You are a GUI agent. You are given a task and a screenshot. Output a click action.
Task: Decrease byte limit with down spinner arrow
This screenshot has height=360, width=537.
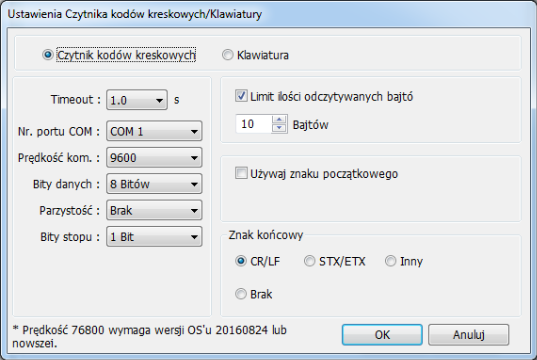279,128
